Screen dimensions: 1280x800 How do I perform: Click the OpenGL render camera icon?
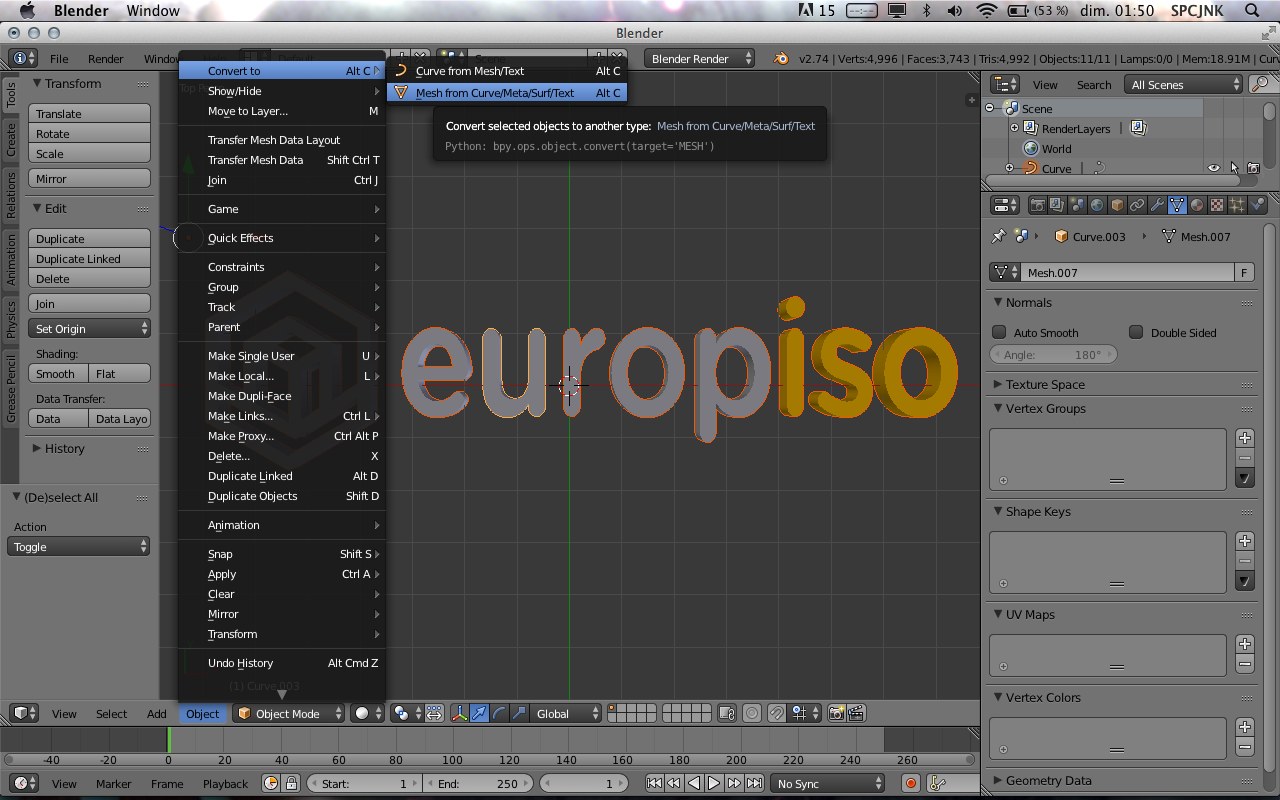pos(836,713)
